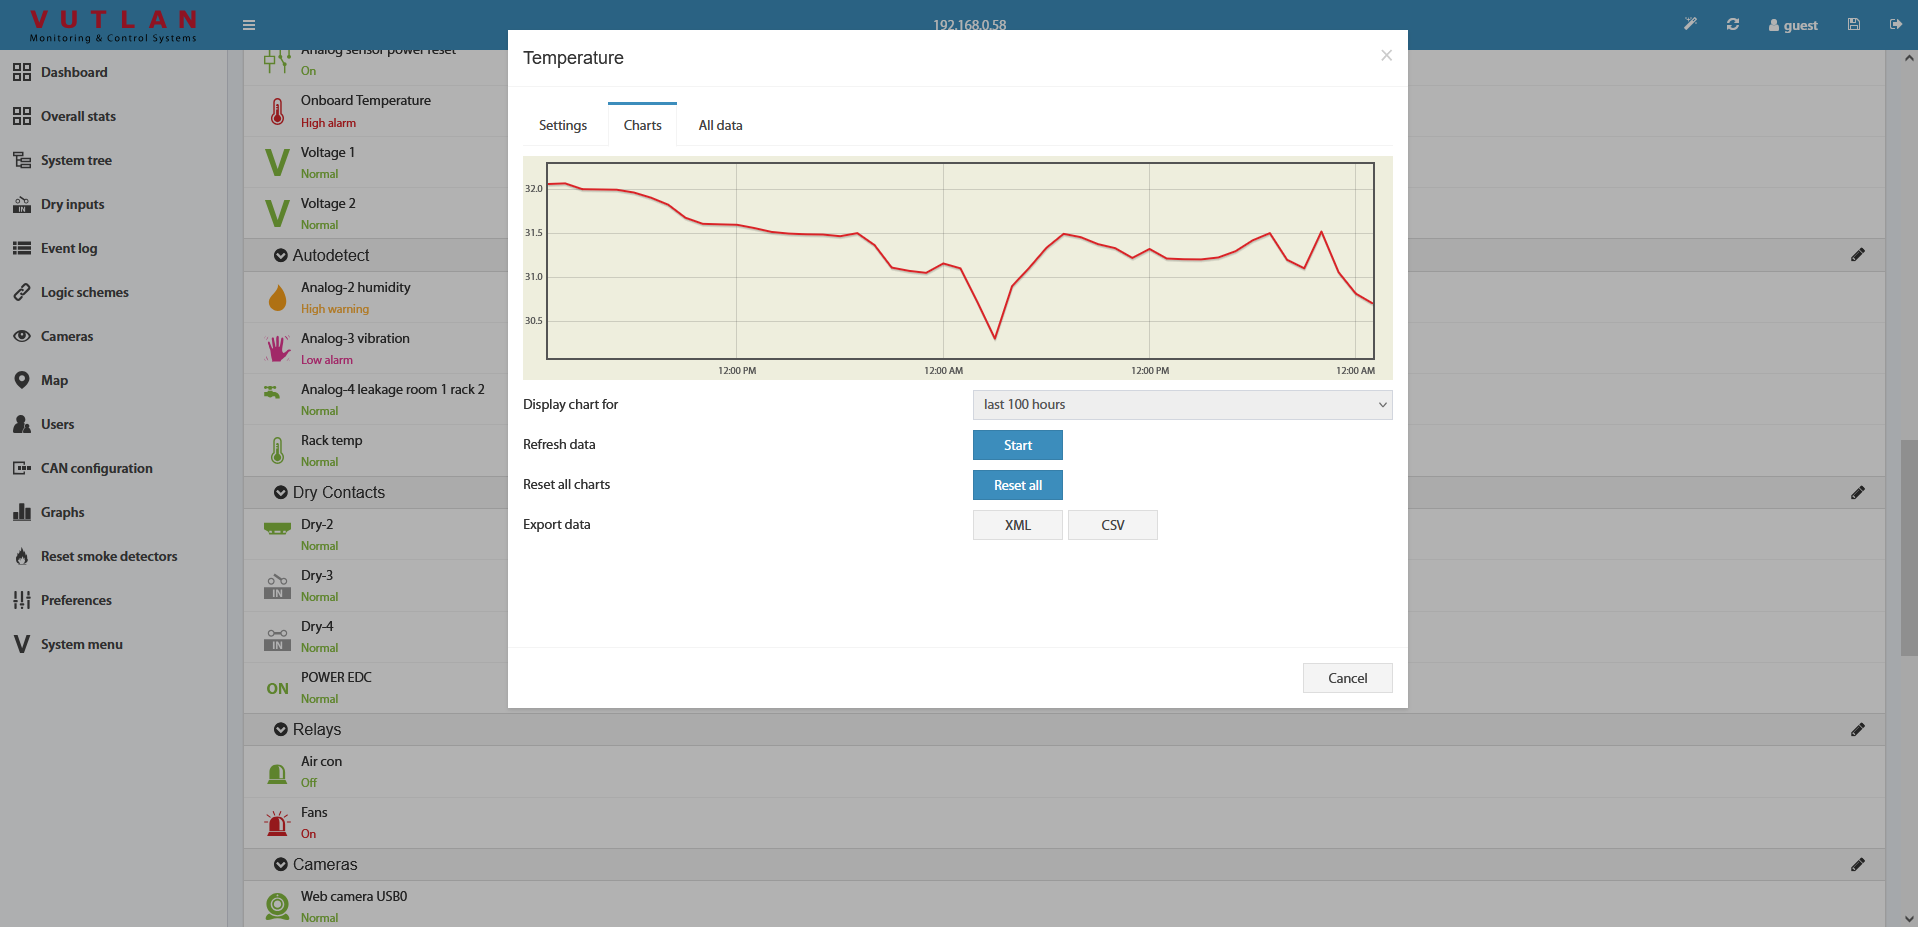Open the Map page in sidebar
The height and width of the screenshot is (927, 1918).
click(54, 380)
